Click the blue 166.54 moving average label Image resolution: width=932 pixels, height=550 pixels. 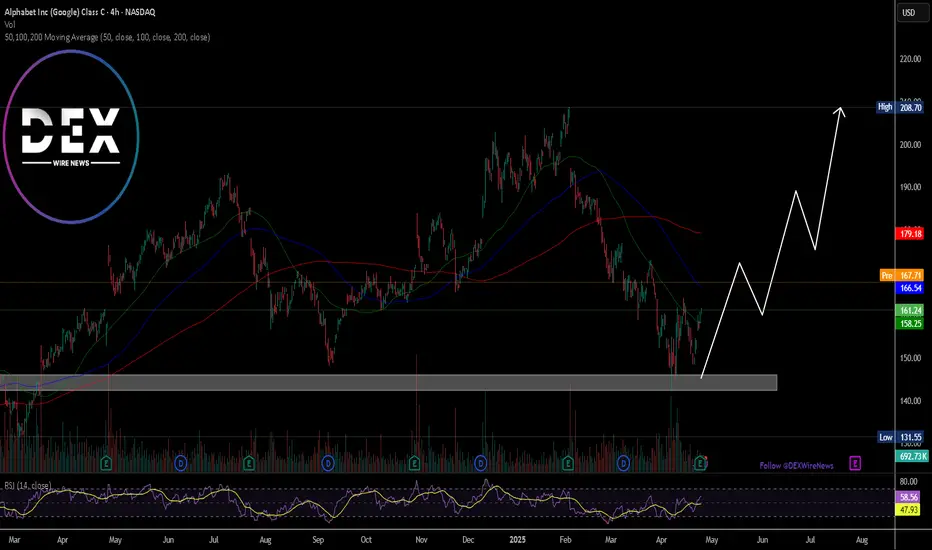(x=911, y=288)
